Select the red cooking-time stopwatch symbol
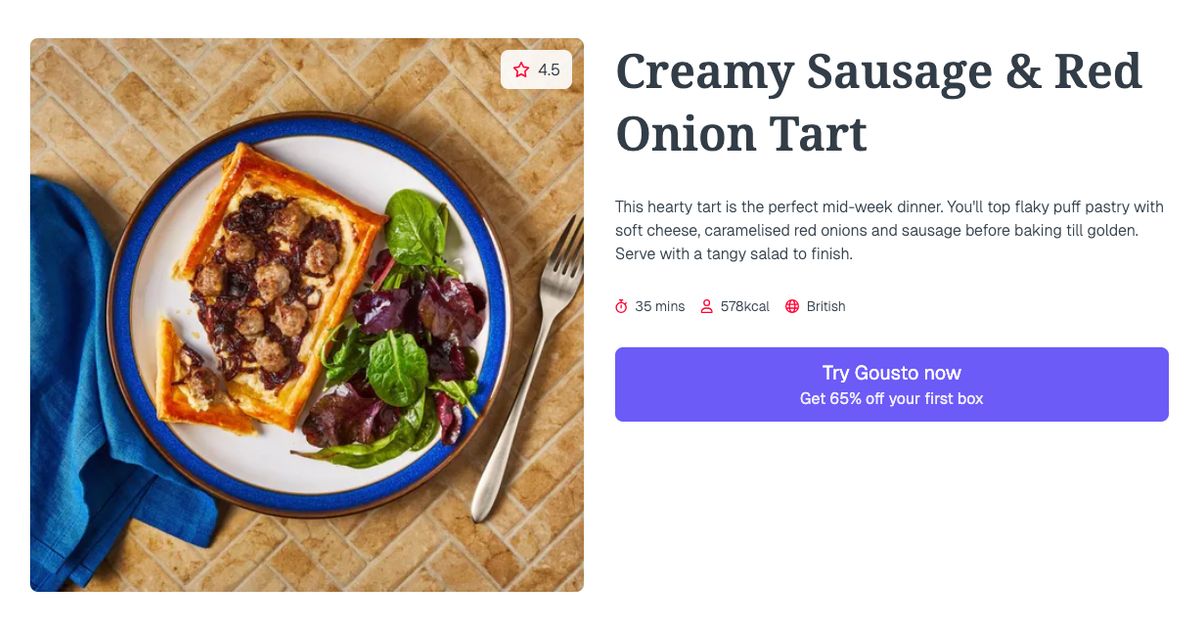The height and width of the screenshot is (630, 1200). tap(622, 306)
